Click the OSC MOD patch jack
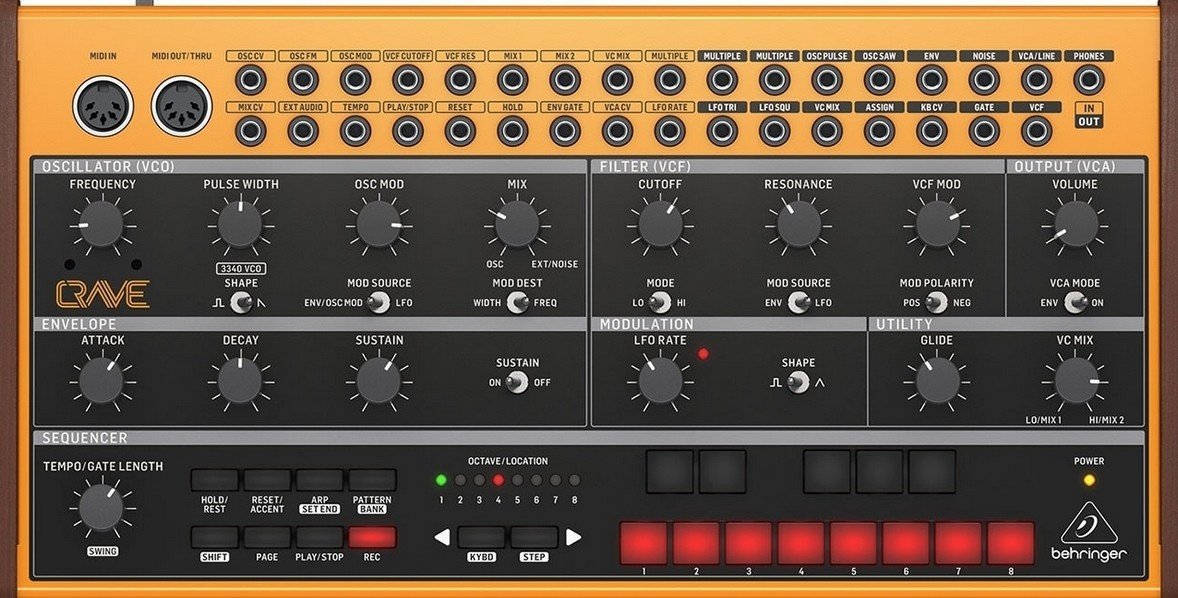 pyautogui.click(x=355, y=80)
